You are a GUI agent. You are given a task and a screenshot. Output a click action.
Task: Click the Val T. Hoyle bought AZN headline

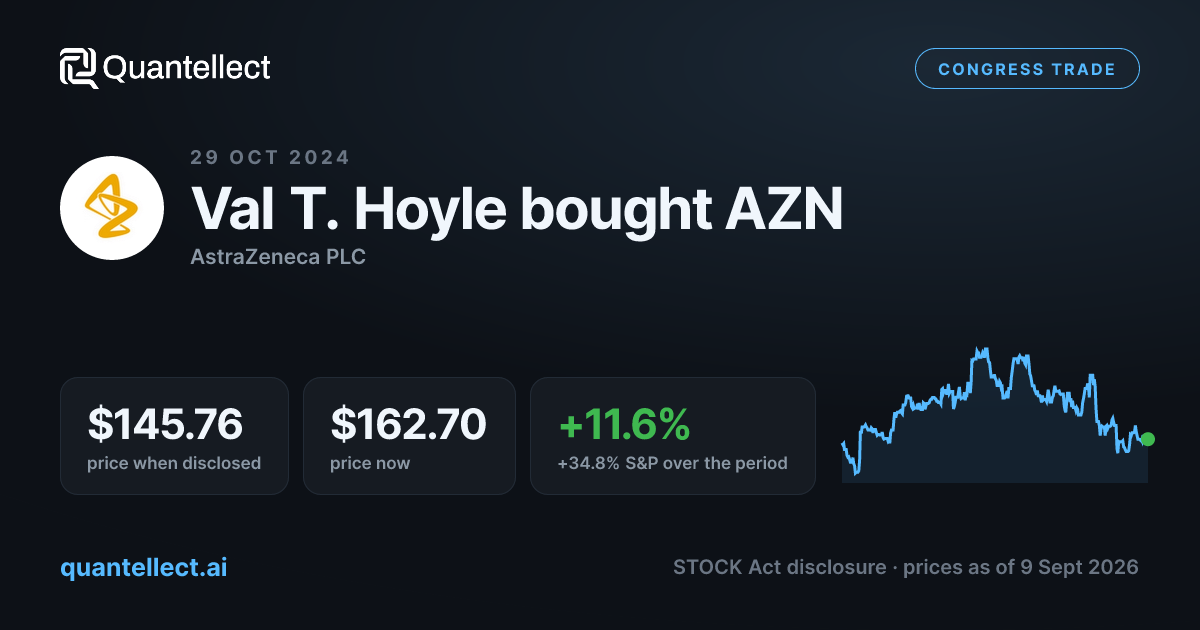517,208
